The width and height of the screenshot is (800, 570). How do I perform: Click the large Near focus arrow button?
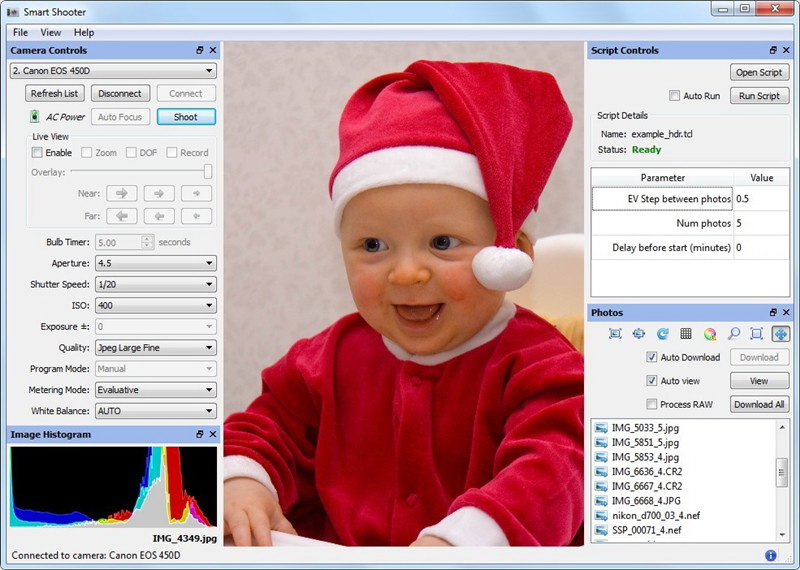coord(121,193)
